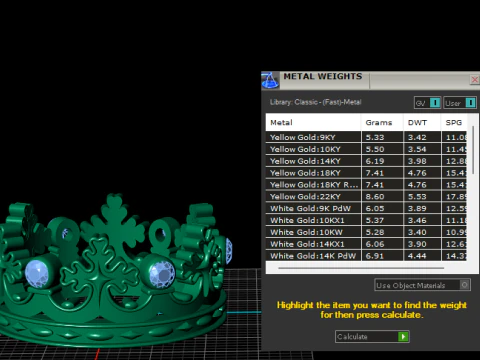Screen dimensions: 480x360
Task: Select the White Gold:14K PdW row
Action: click(366, 256)
